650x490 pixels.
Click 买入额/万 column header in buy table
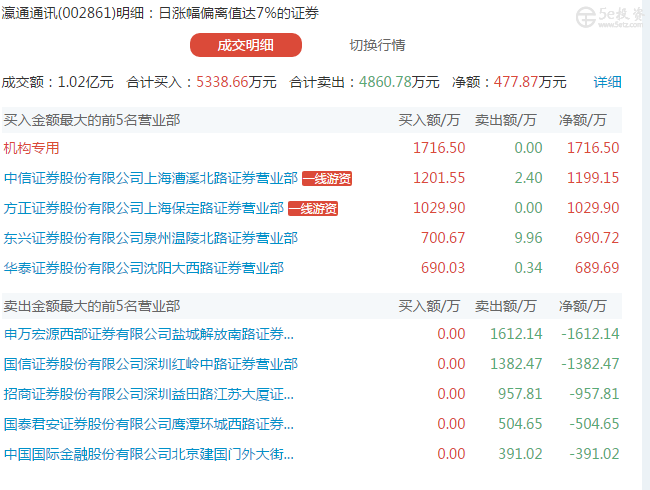429,120
